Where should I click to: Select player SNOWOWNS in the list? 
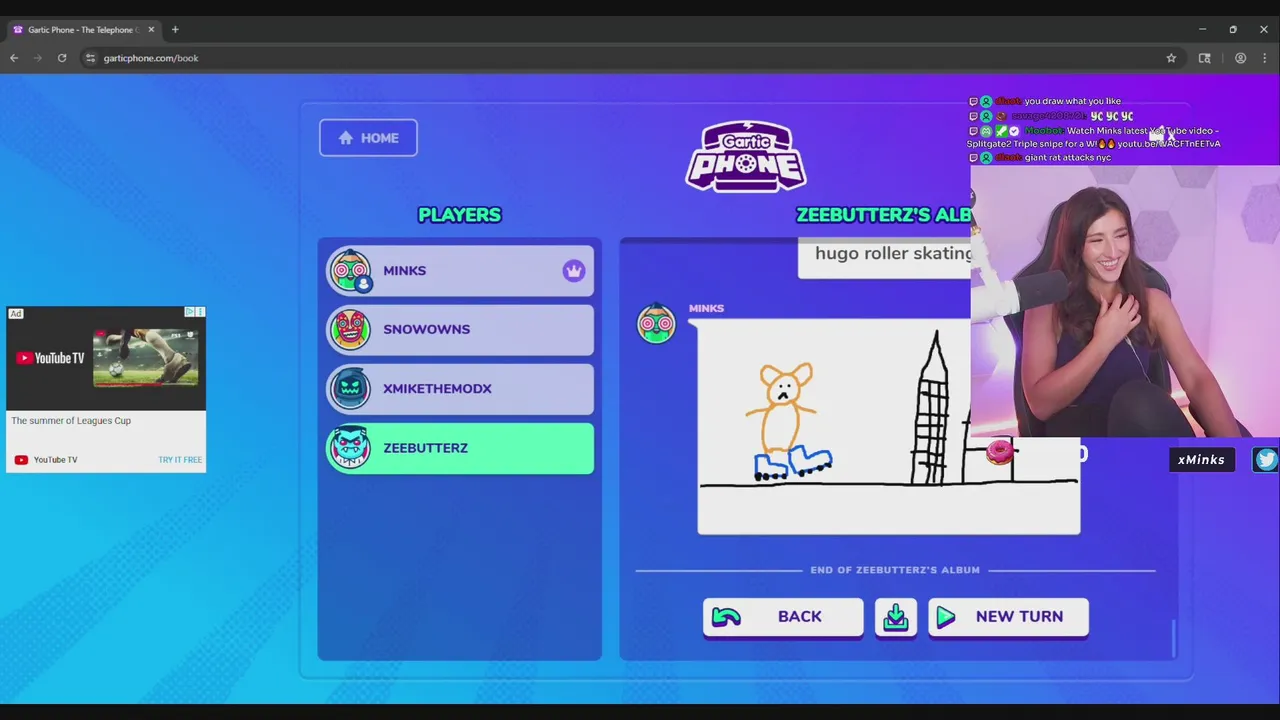click(x=460, y=329)
